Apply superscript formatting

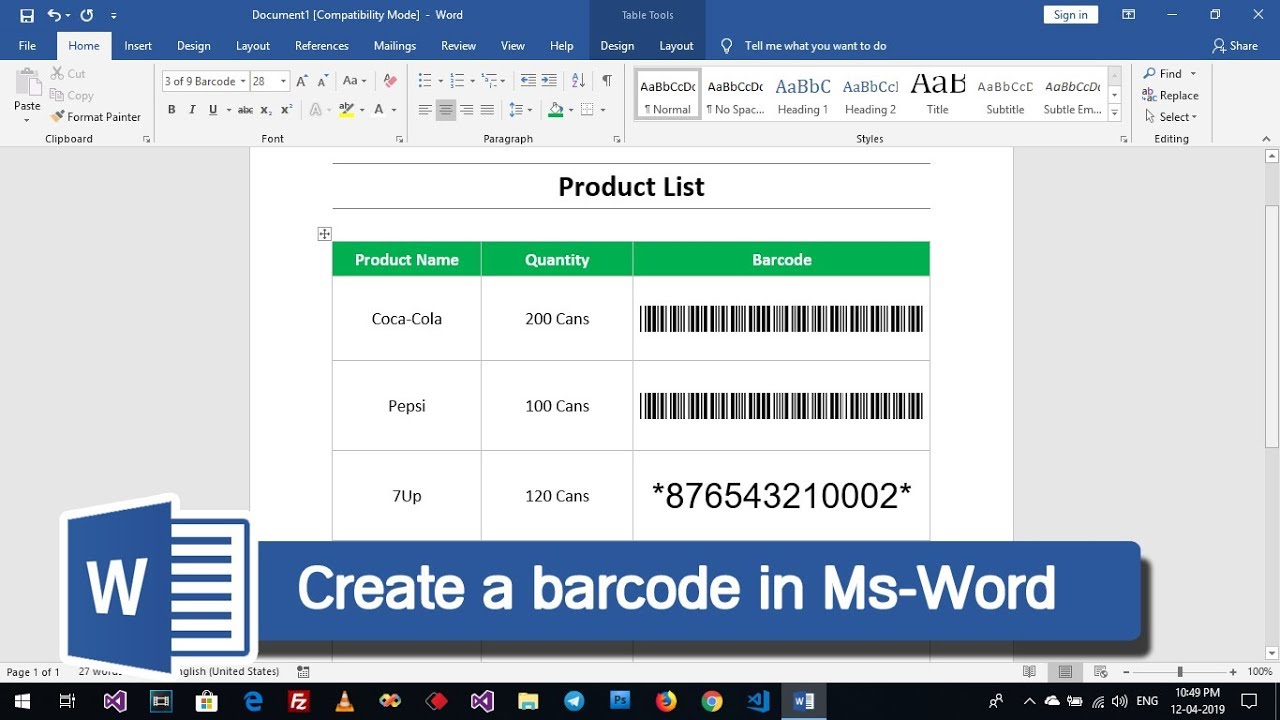(286, 110)
